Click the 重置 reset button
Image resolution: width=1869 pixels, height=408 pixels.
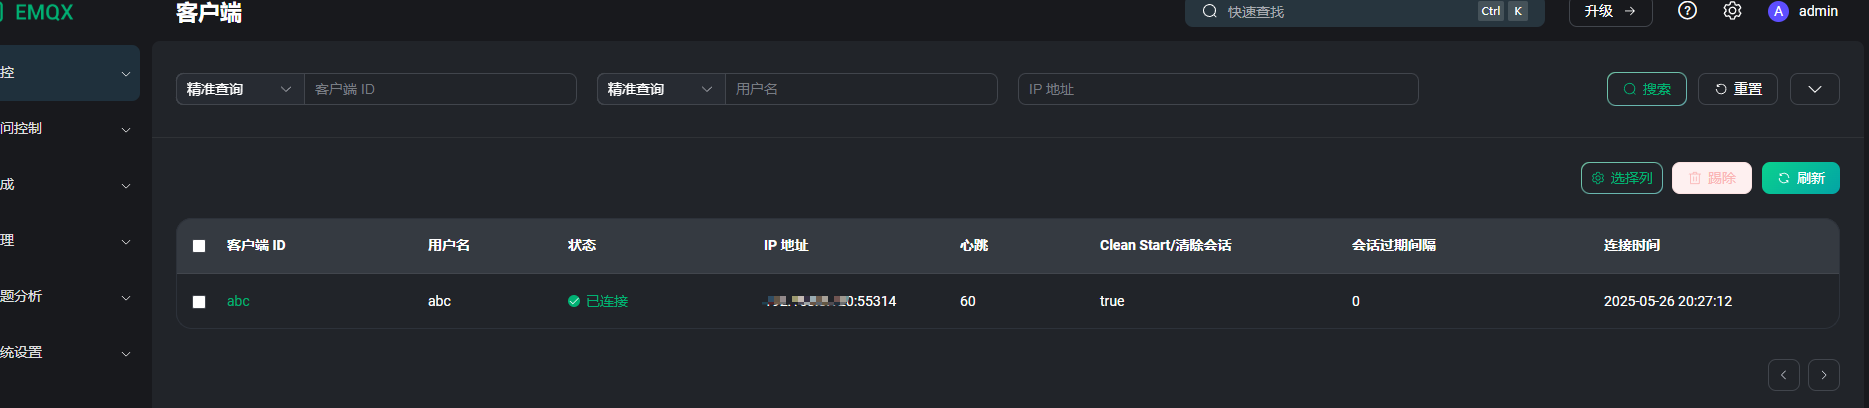click(1738, 89)
